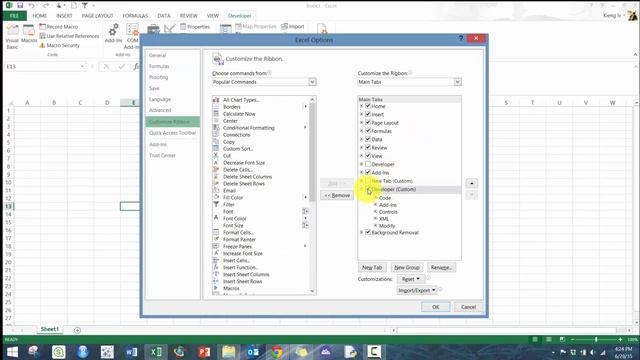Adjust the zoom slider in status bar
640x360 pixels.
pos(596,340)
